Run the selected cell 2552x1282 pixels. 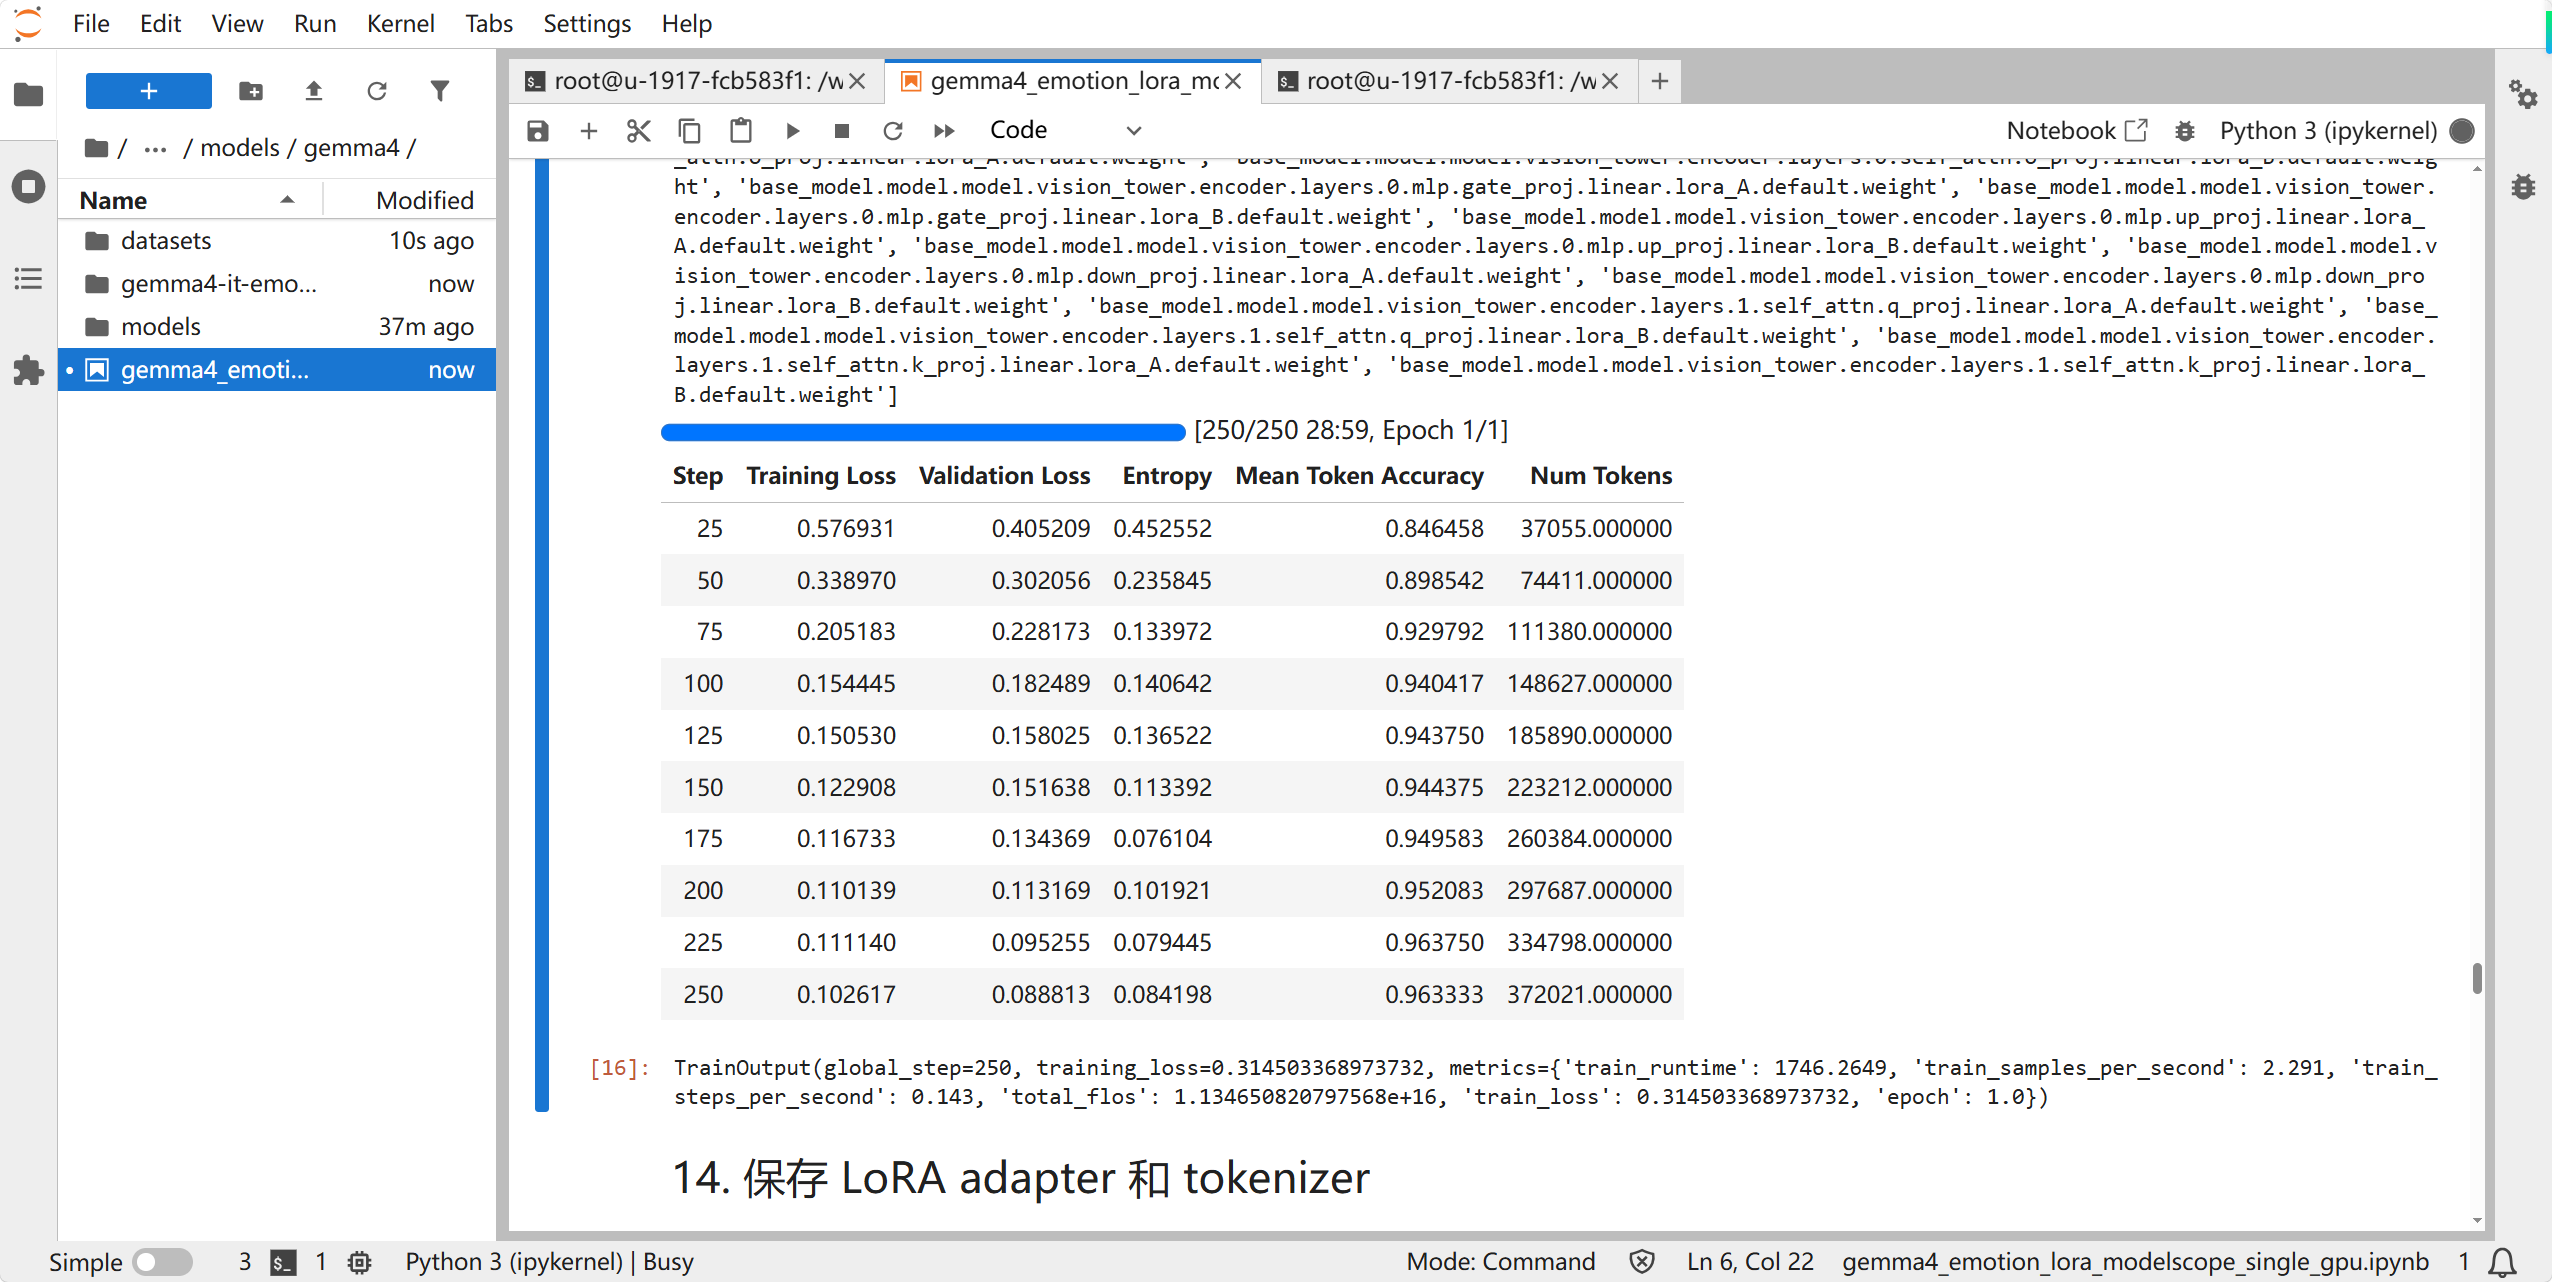(x=792, y=131)
